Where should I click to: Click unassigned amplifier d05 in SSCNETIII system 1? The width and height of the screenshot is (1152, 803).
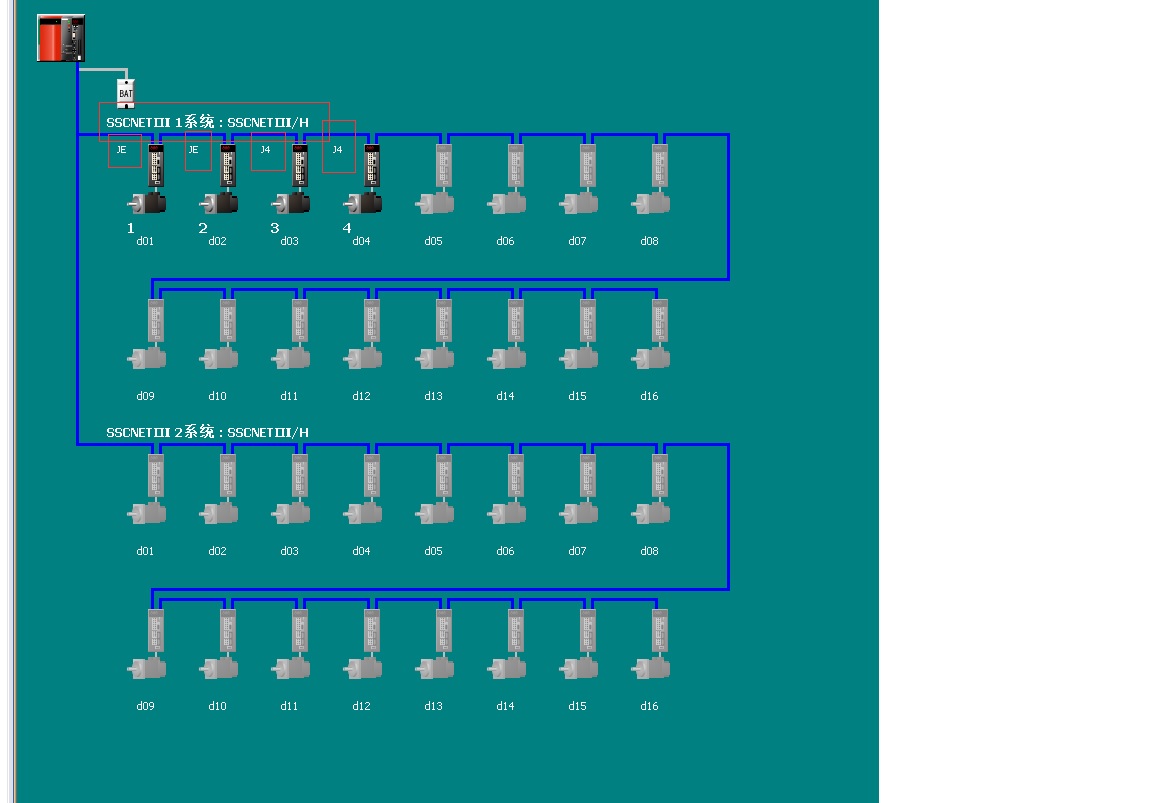pos(443,166)
